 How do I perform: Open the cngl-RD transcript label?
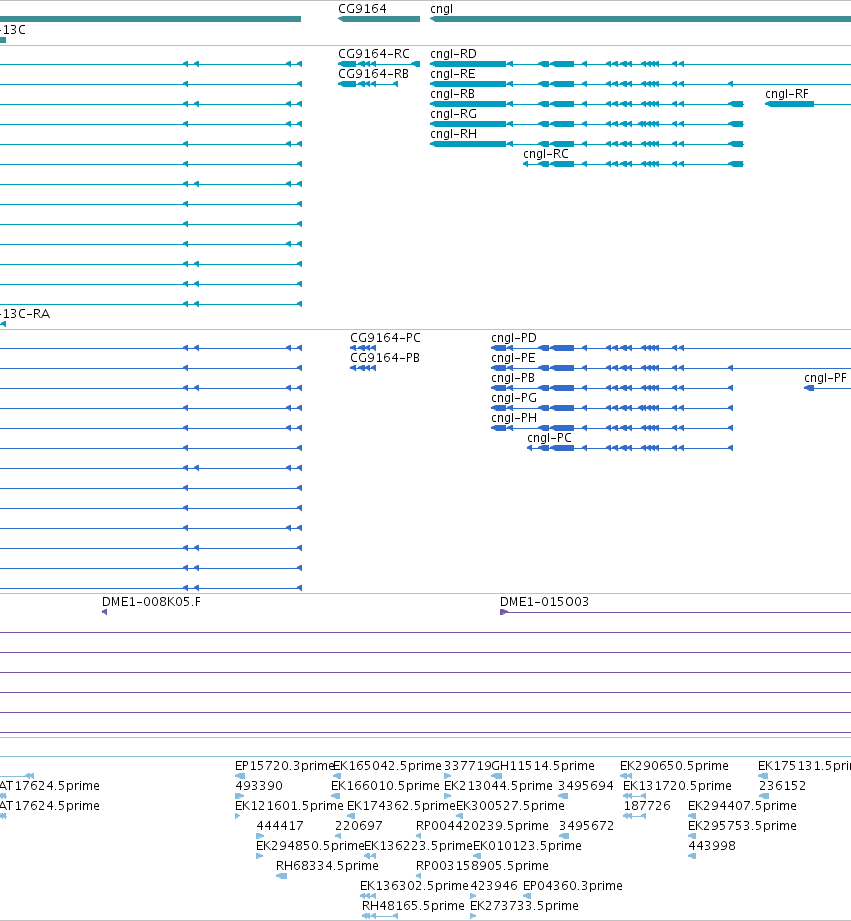(453, 53)
